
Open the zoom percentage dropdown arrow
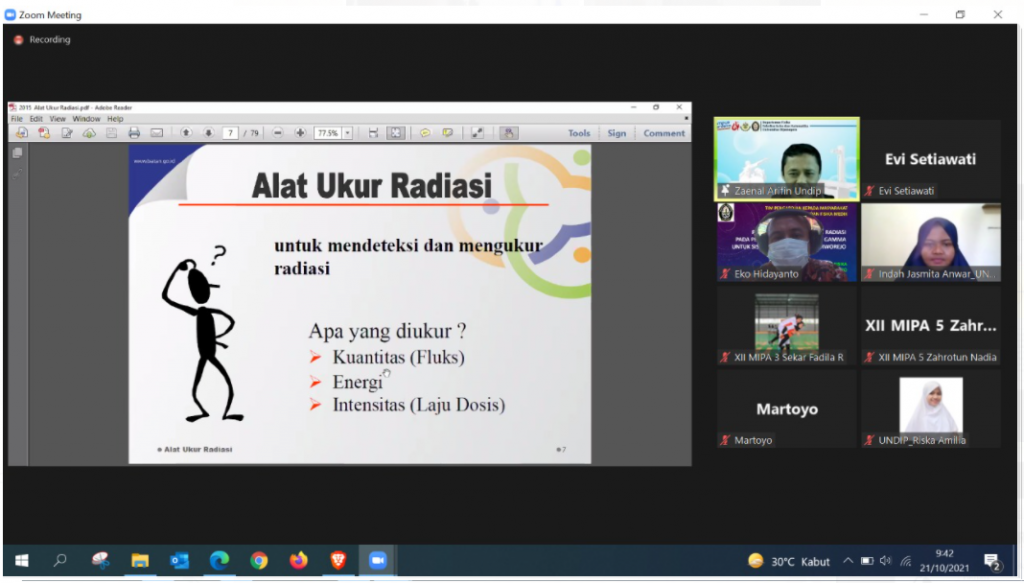pyautogui.click(x=348, y=133)
